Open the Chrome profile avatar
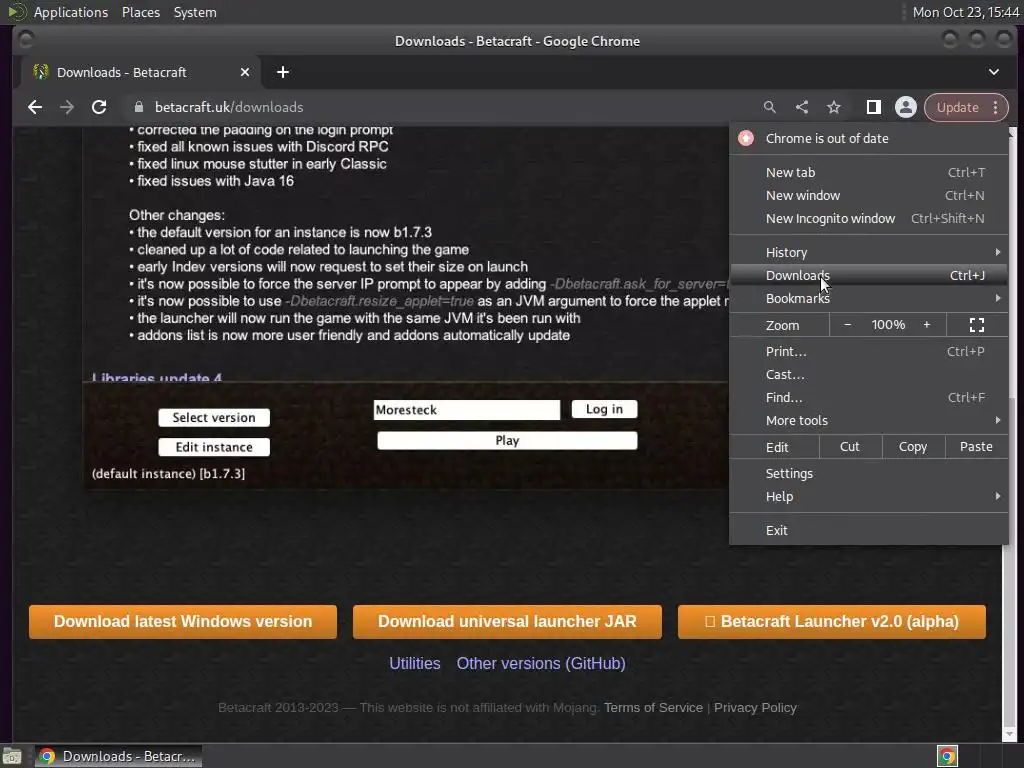Viewport: 1024px width, 768px height. (x=906, y=107)
